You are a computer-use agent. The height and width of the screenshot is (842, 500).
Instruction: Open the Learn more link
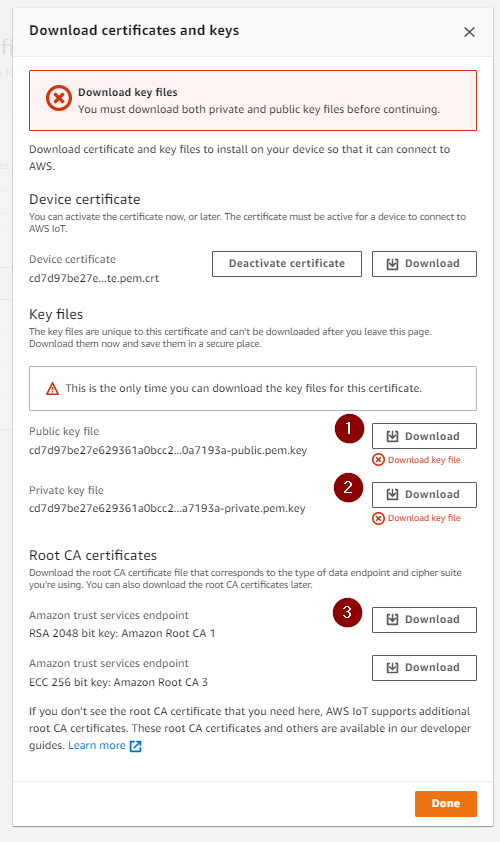tap(97, 745)
